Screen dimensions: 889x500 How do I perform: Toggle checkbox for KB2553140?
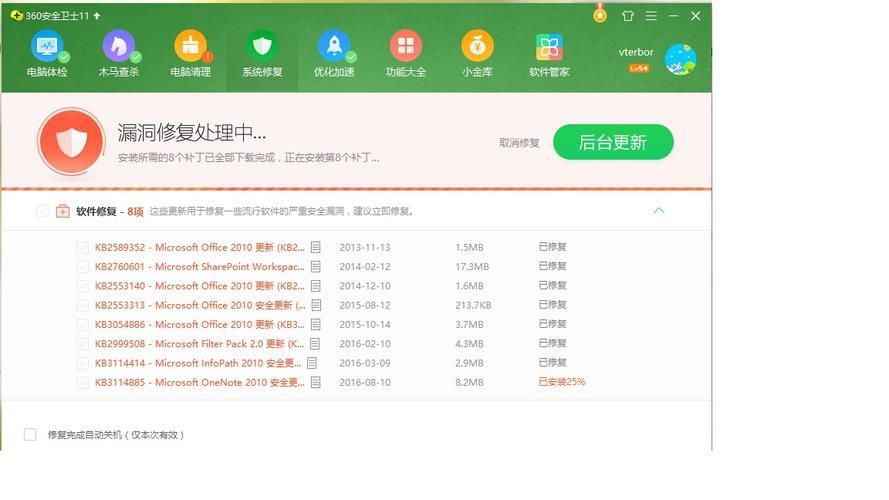pos(82,286)
